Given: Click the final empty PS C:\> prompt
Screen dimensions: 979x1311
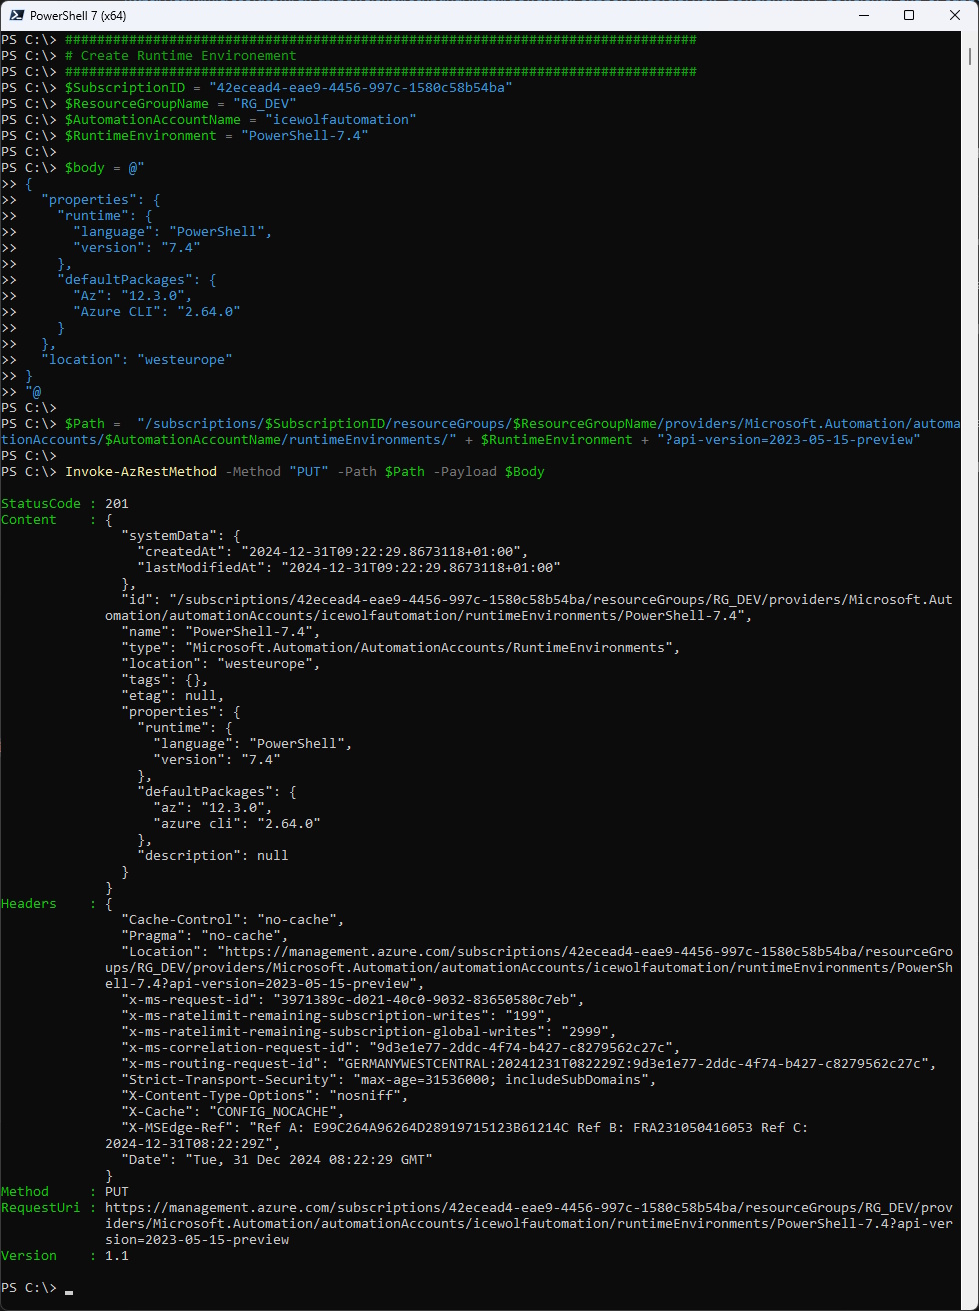Looking at the screenshot, I should (37, 1288).
